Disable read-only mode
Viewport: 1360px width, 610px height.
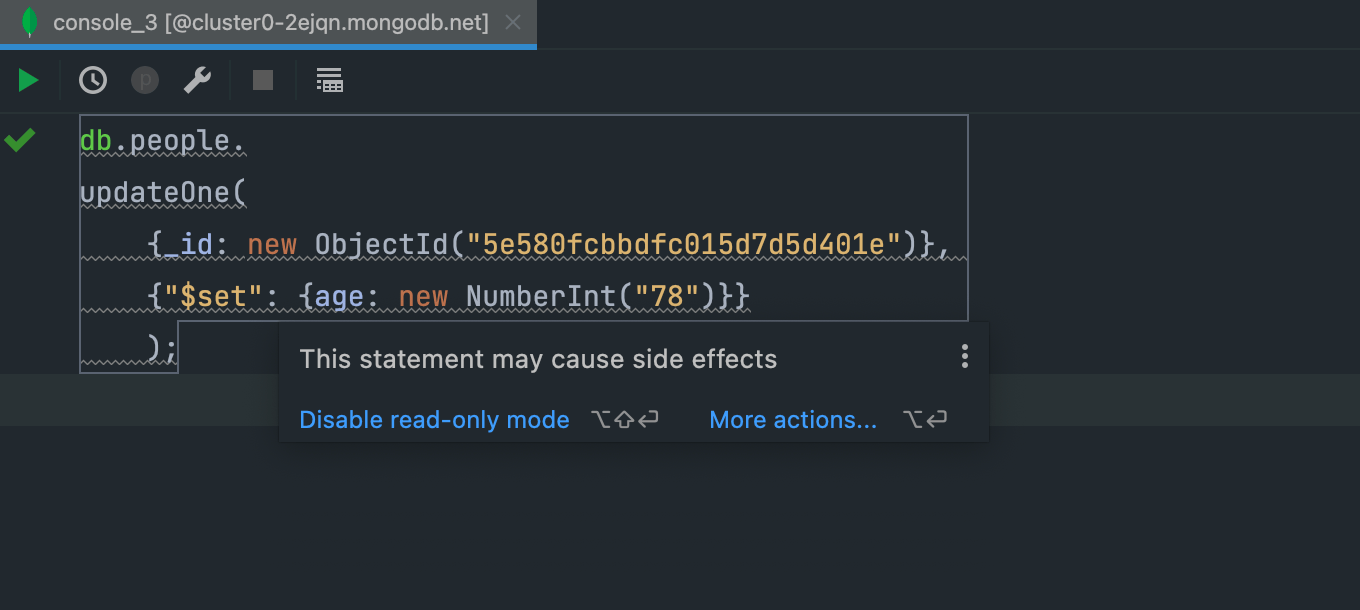(x=434, y=419)
